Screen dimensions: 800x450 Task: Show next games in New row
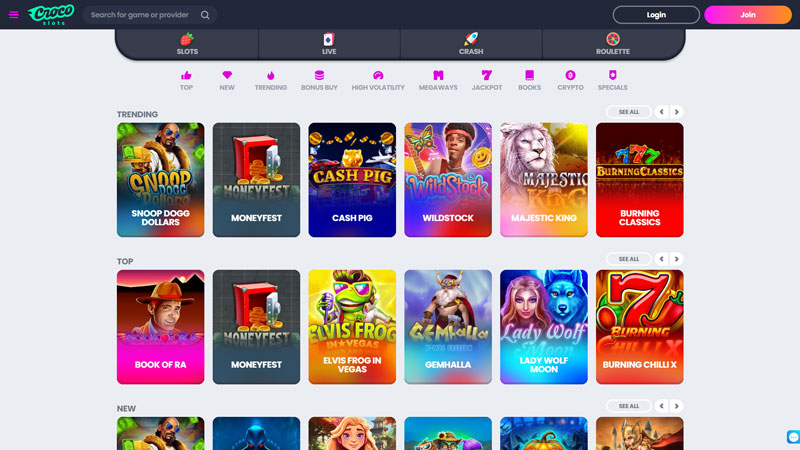677,406
